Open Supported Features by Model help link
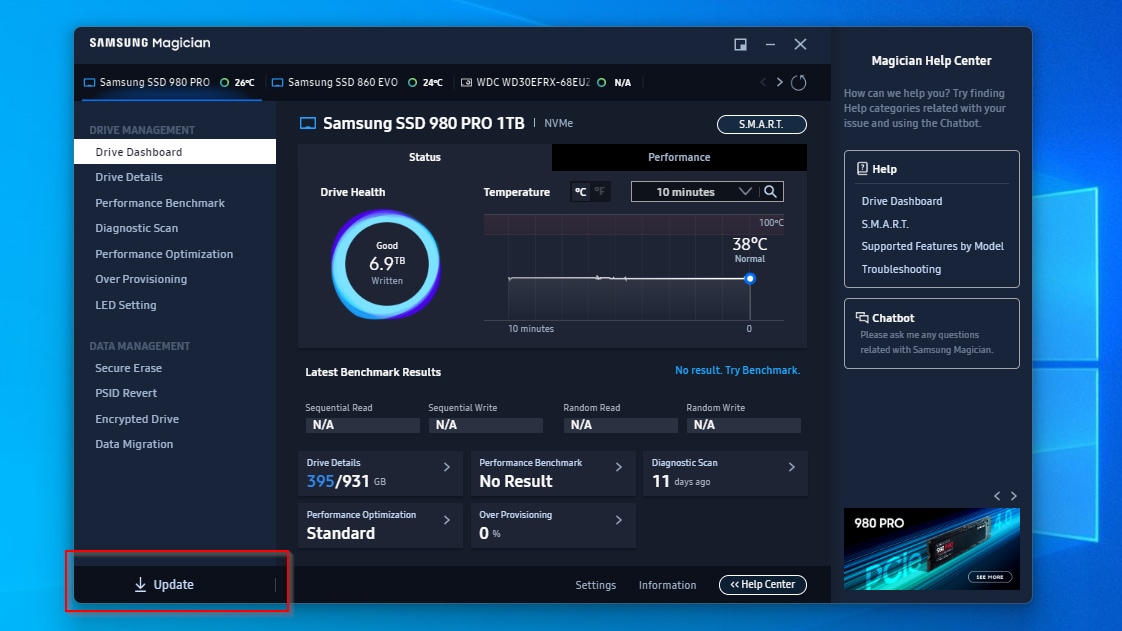Image resolution: width=1122 pixels, height=631 pixels. (x=932, y=246)
